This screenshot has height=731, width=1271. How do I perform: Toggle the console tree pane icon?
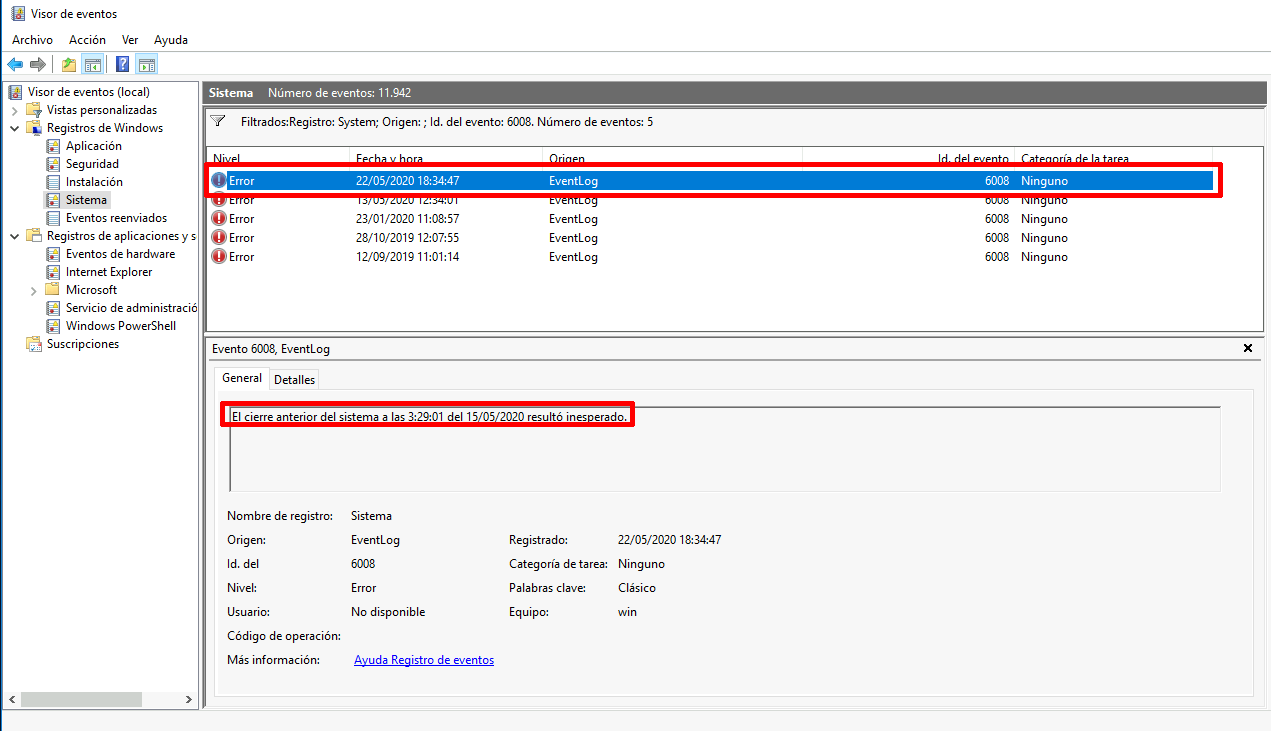(92, 65)
